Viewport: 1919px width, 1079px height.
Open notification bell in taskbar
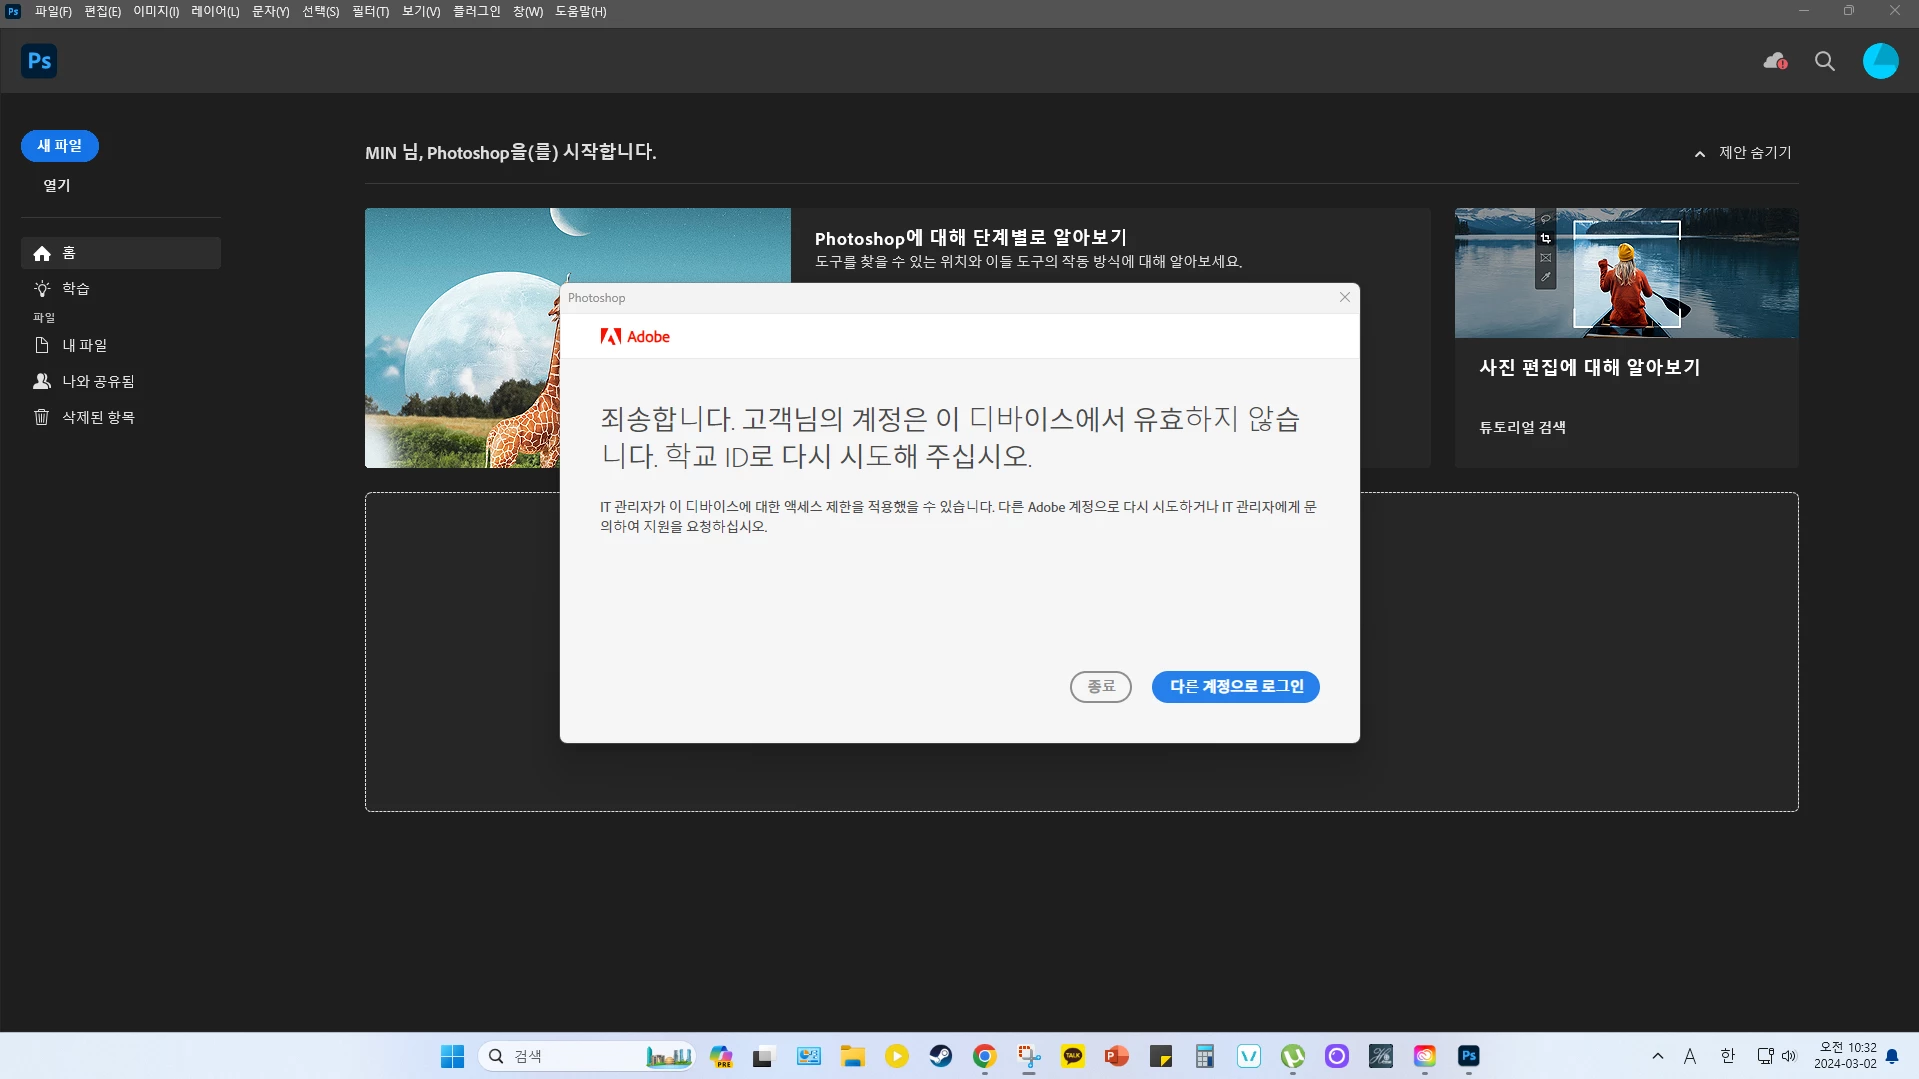(x=1892, y=1056)
